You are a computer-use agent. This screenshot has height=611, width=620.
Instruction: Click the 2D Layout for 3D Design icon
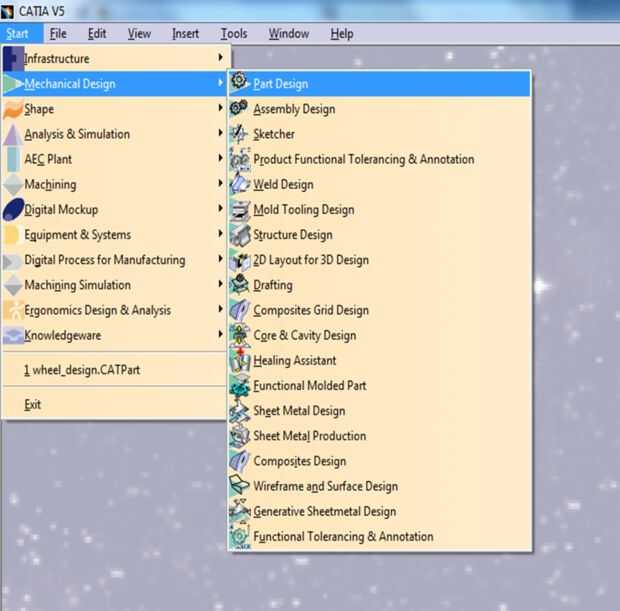click(239, 260)
